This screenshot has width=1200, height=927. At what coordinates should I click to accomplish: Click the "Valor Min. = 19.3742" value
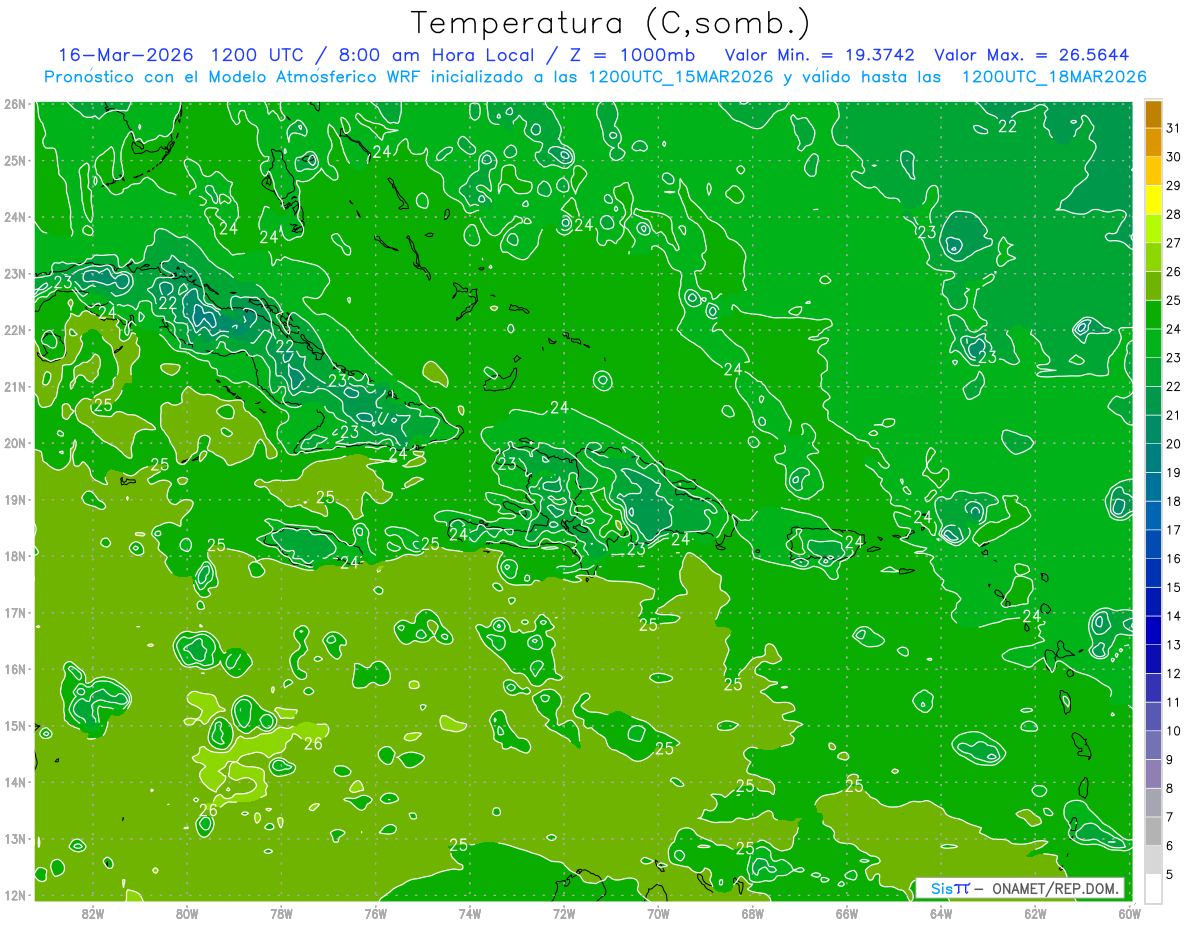click(820, 55)
